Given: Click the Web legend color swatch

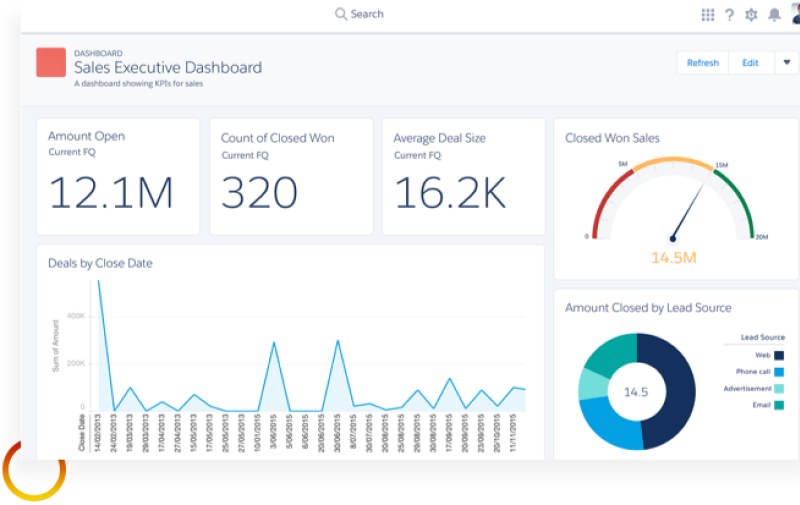Looking at the screenshot, I should (x=778, y=355).
